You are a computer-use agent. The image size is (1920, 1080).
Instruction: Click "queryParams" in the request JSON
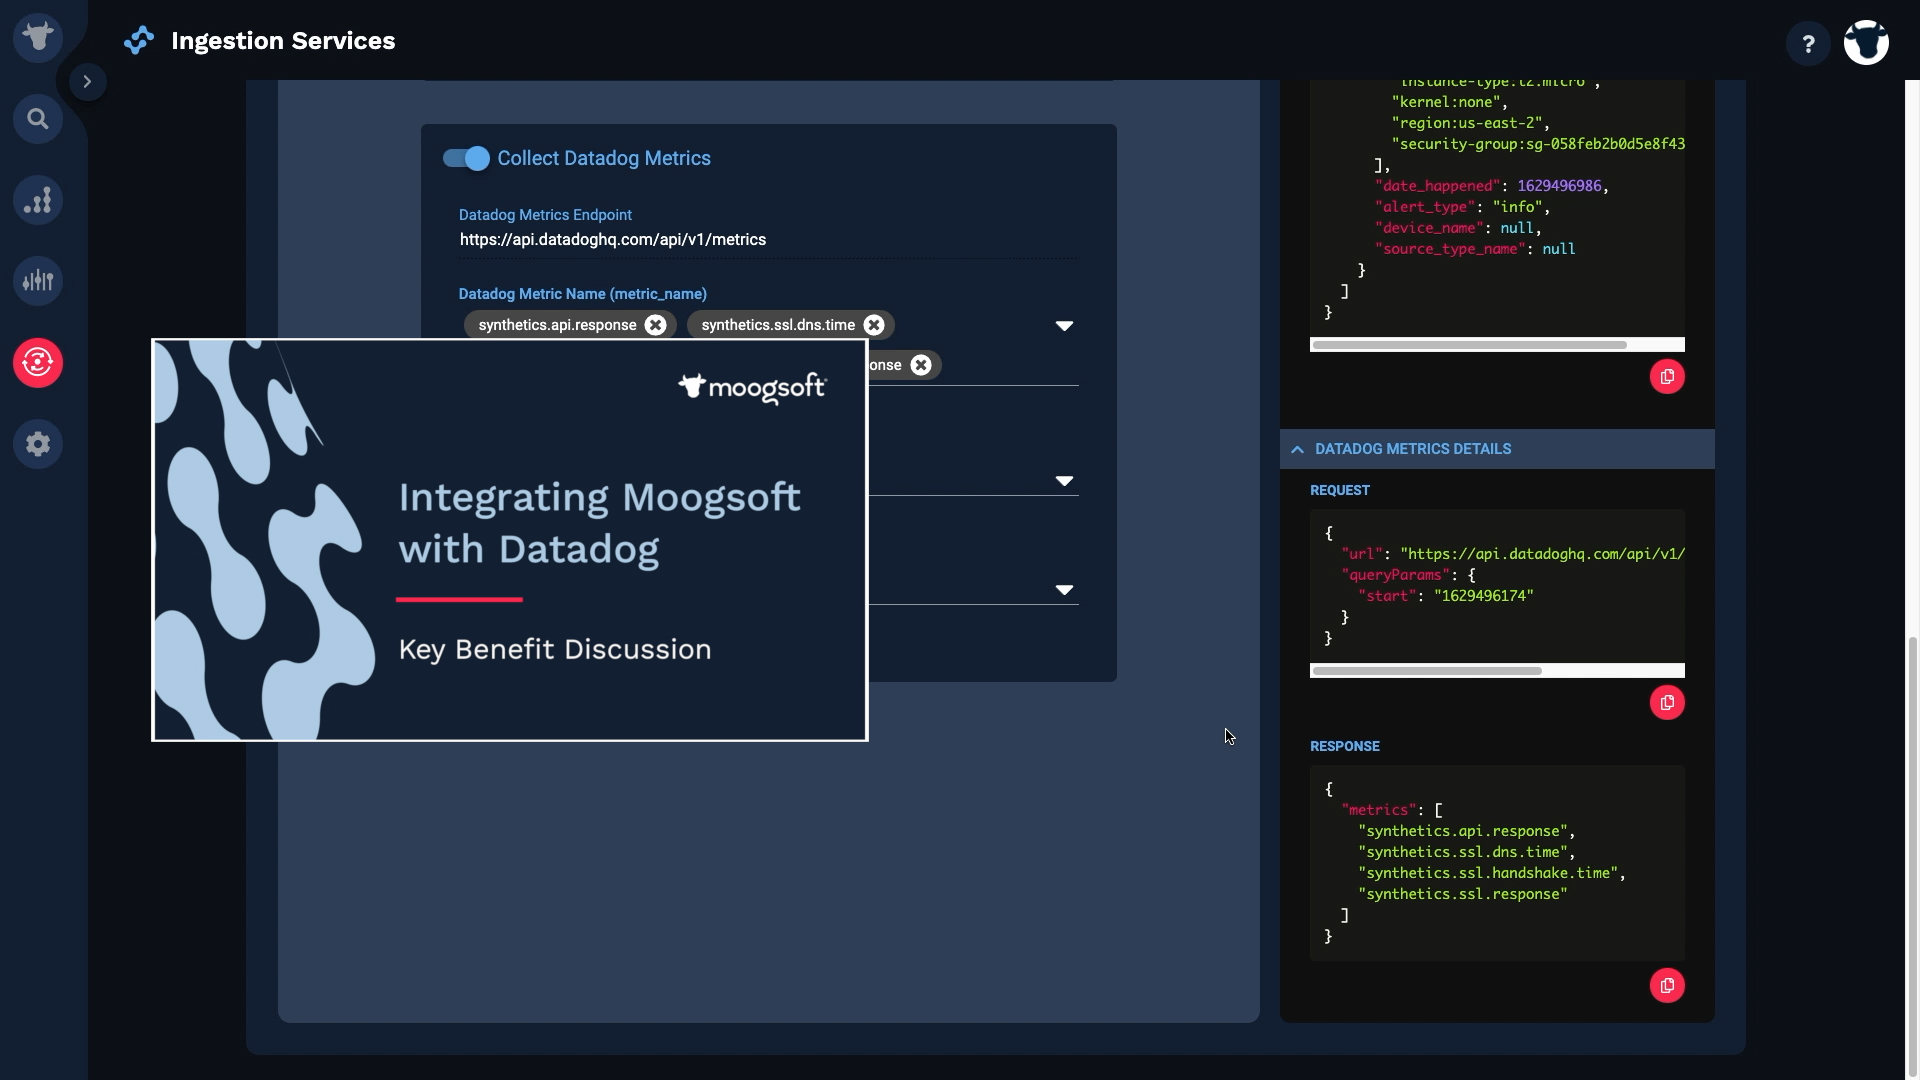pos(1395,575)
